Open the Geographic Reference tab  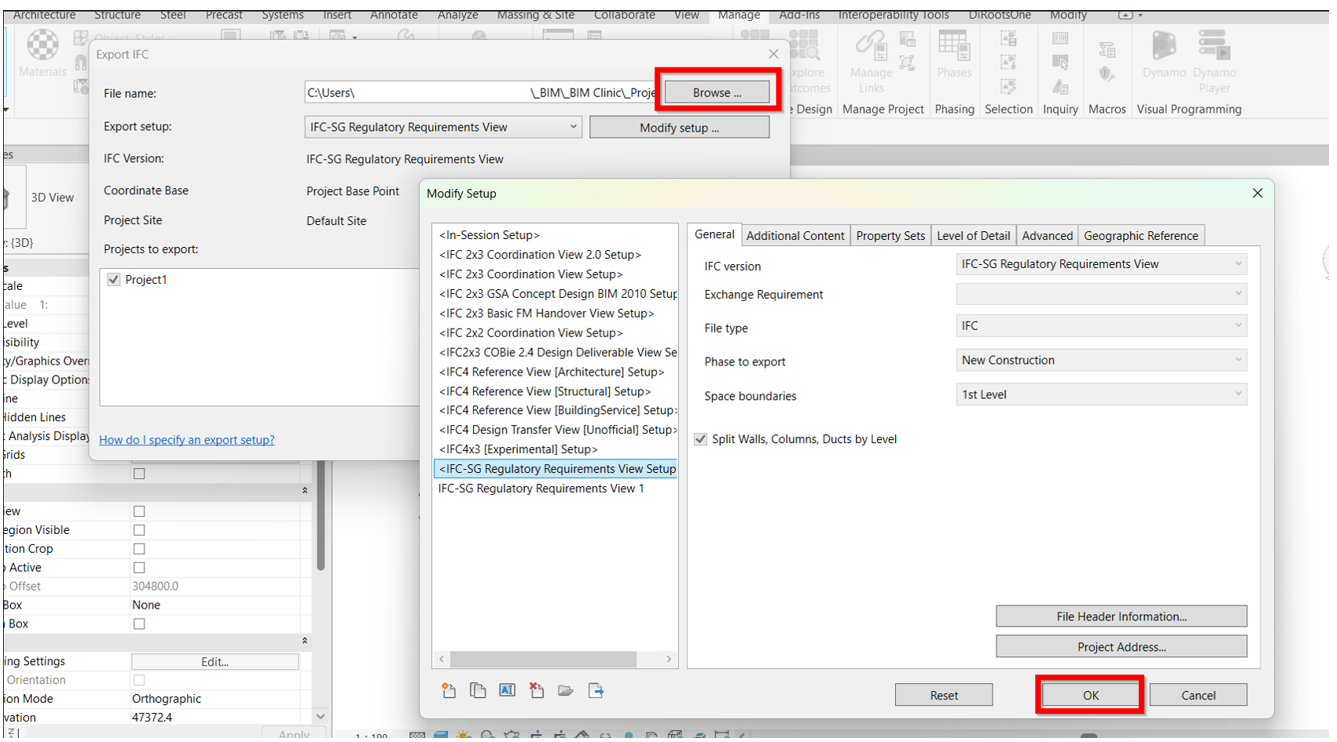point(1140,236)
